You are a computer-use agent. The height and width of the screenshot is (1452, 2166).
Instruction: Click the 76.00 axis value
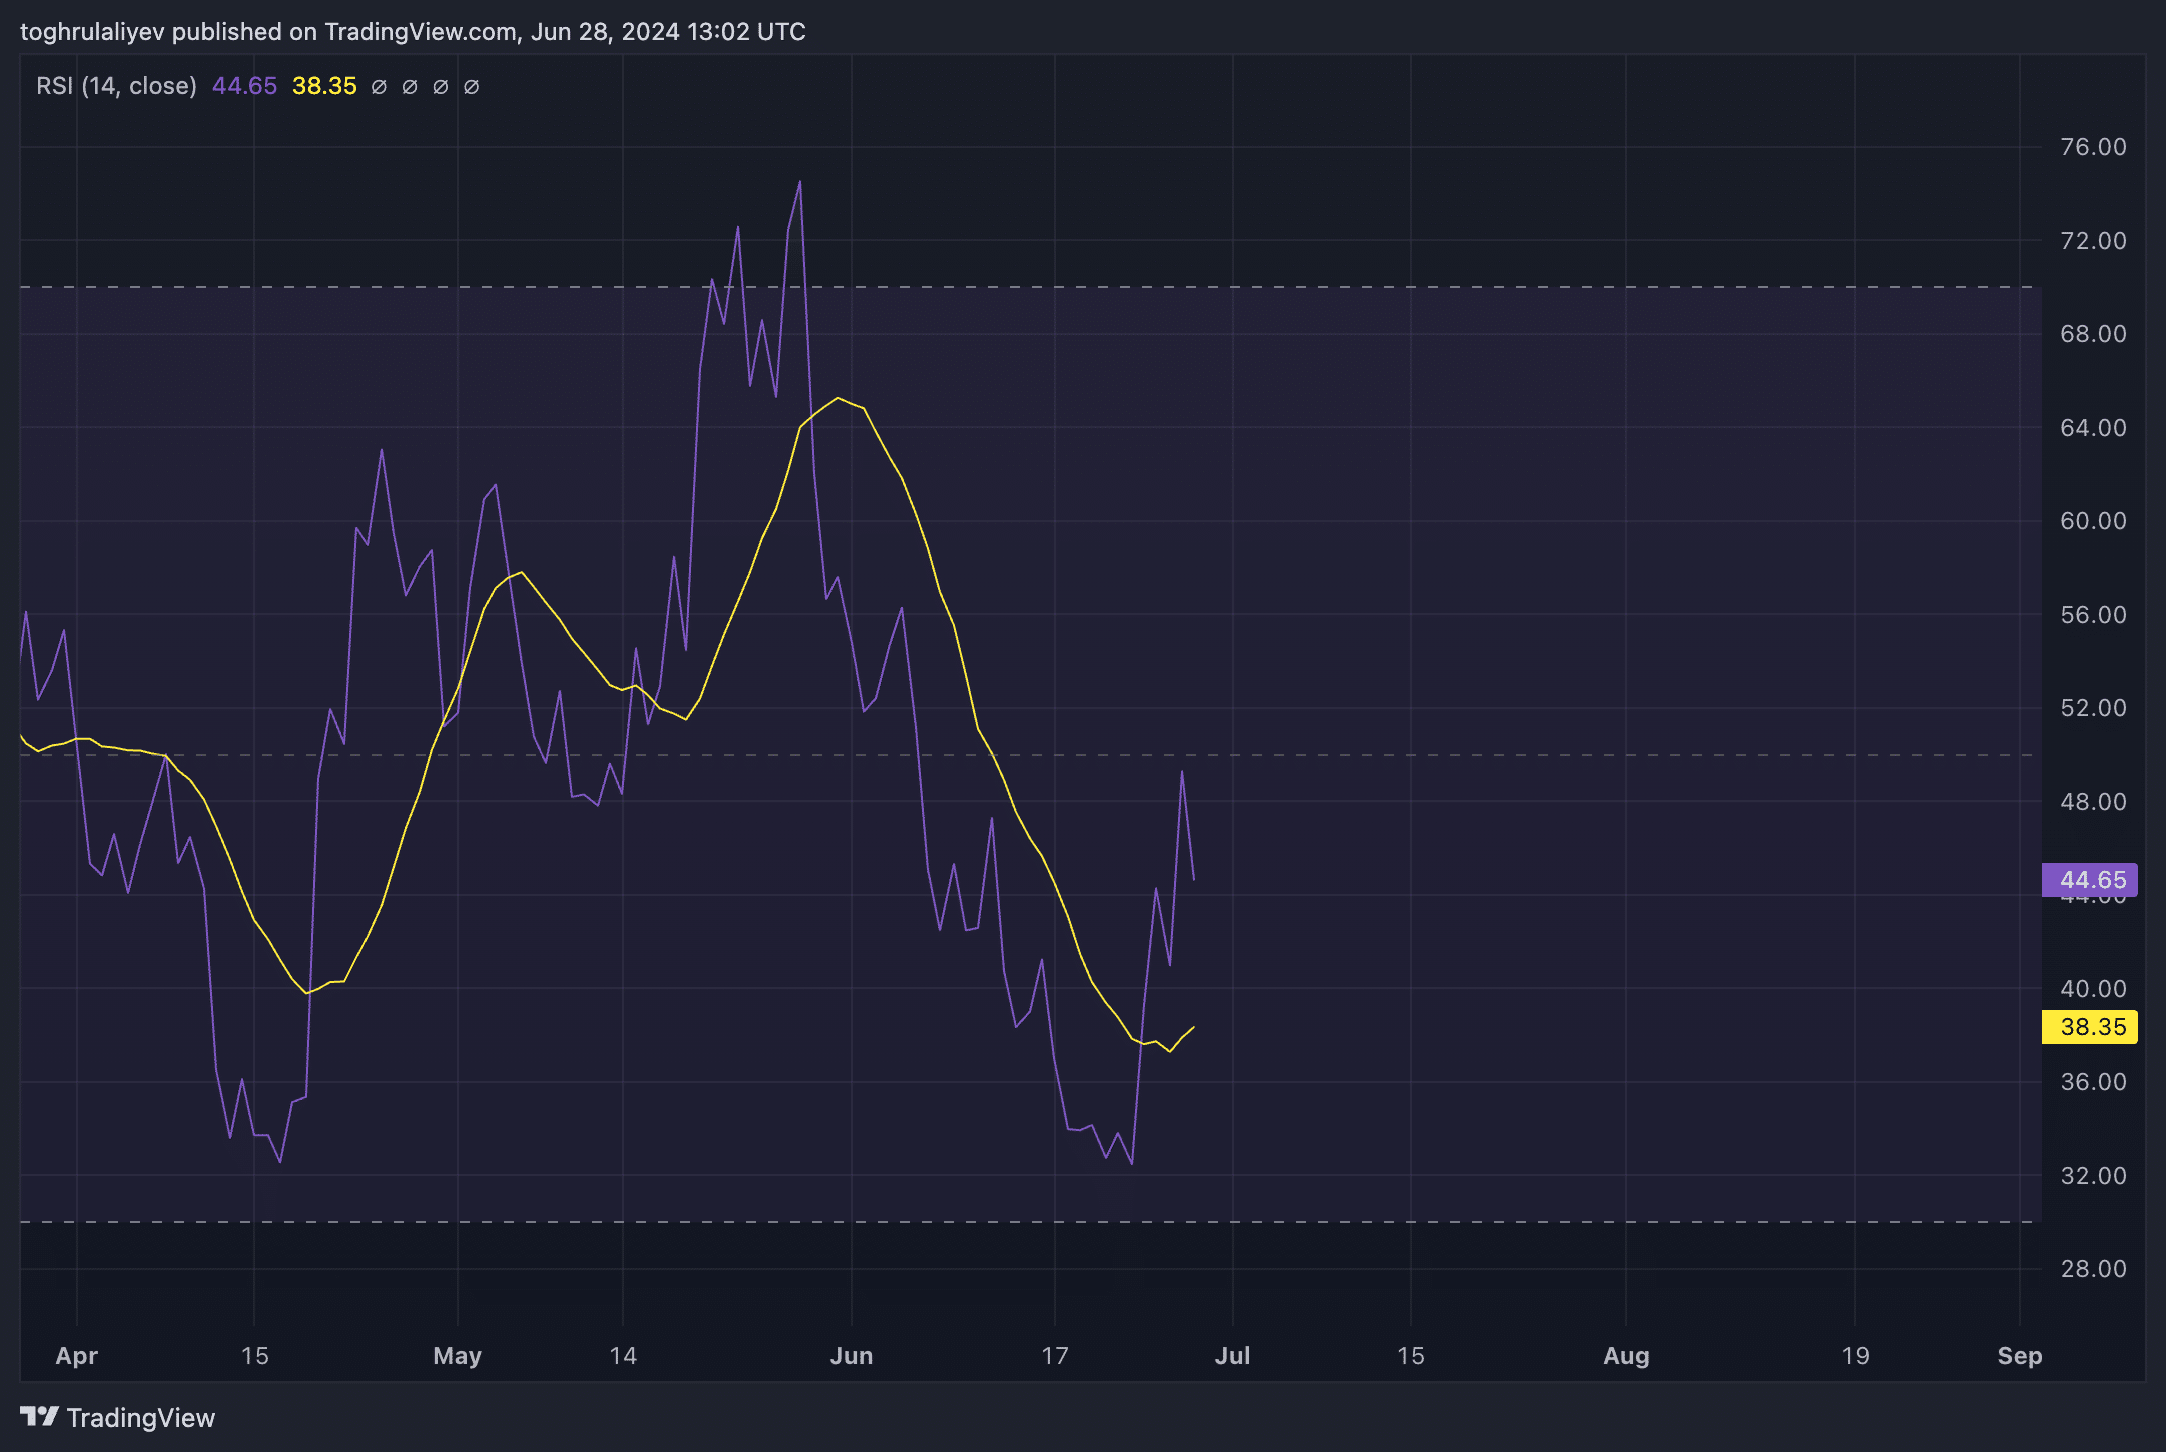2093,147
